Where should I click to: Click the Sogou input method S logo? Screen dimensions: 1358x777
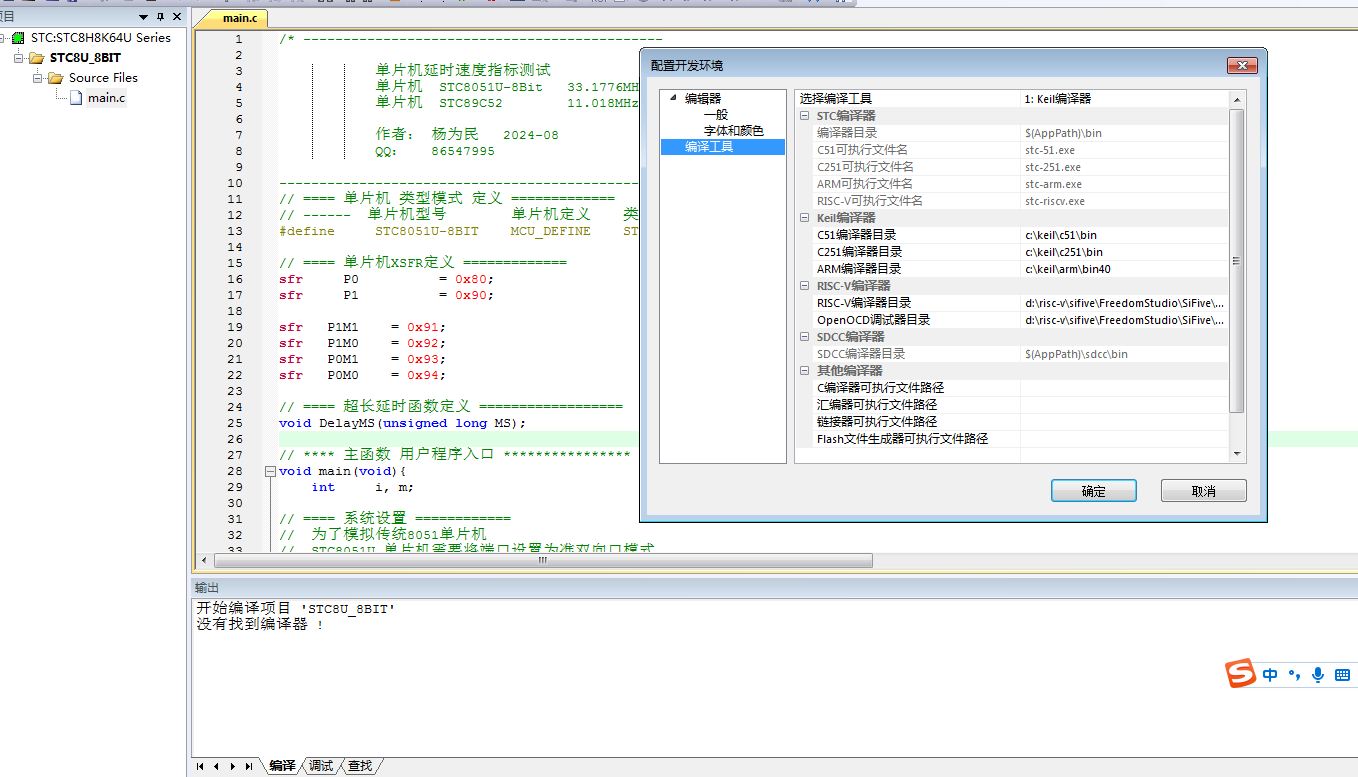click(x=1241, y=674)
